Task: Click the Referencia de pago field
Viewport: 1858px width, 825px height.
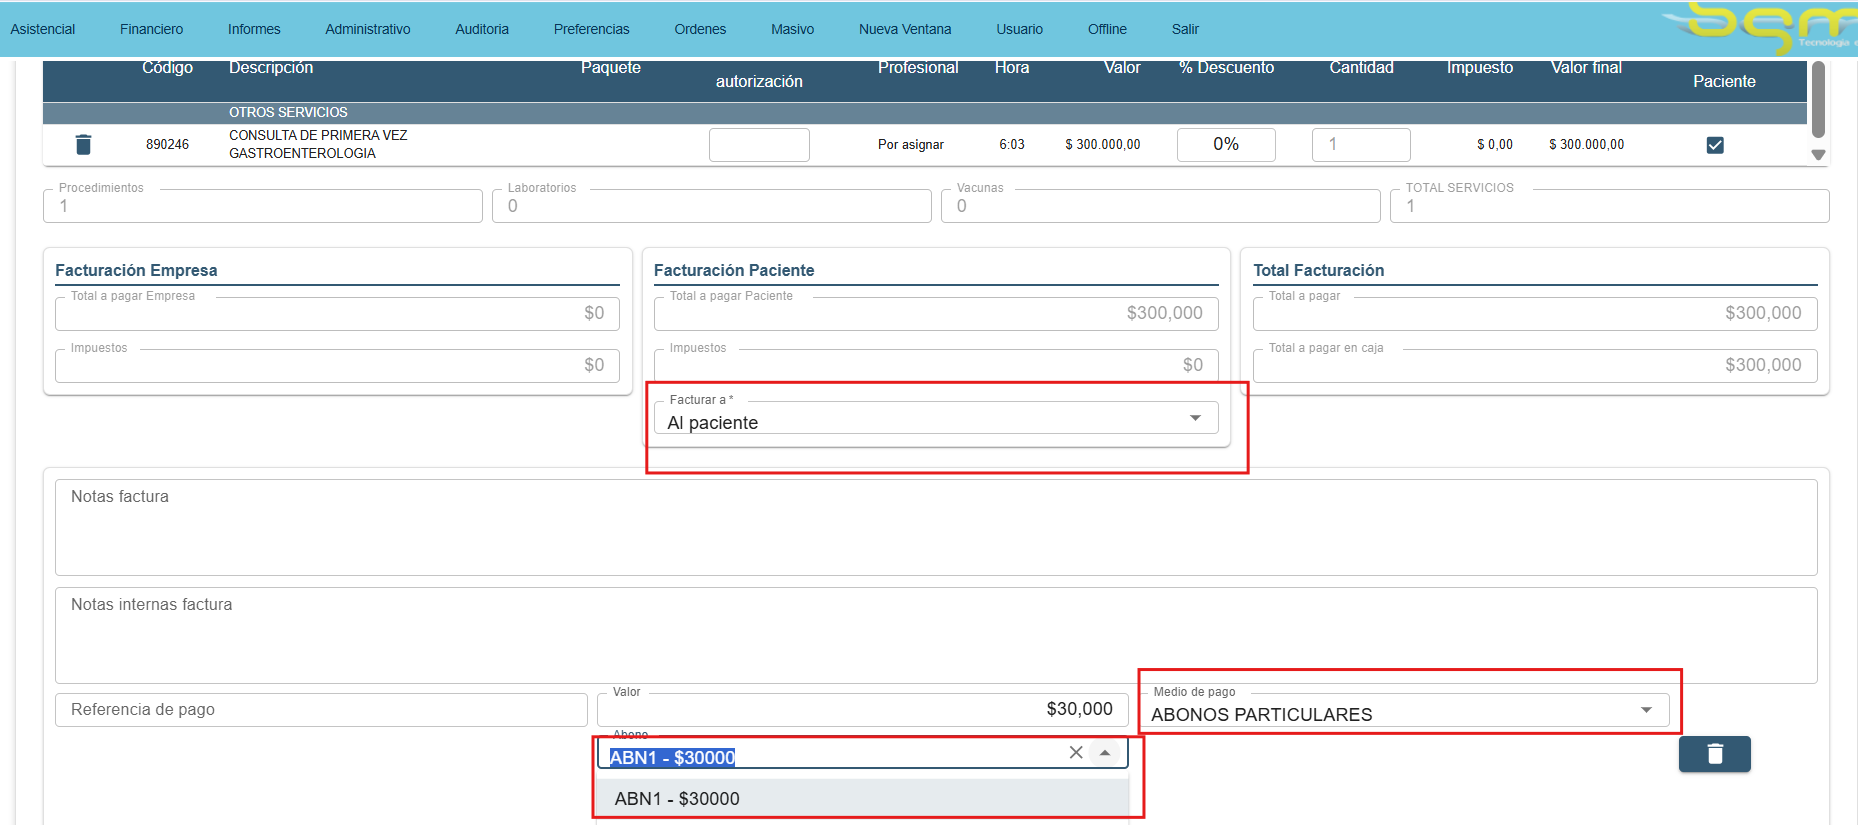Action: [321, 710]
